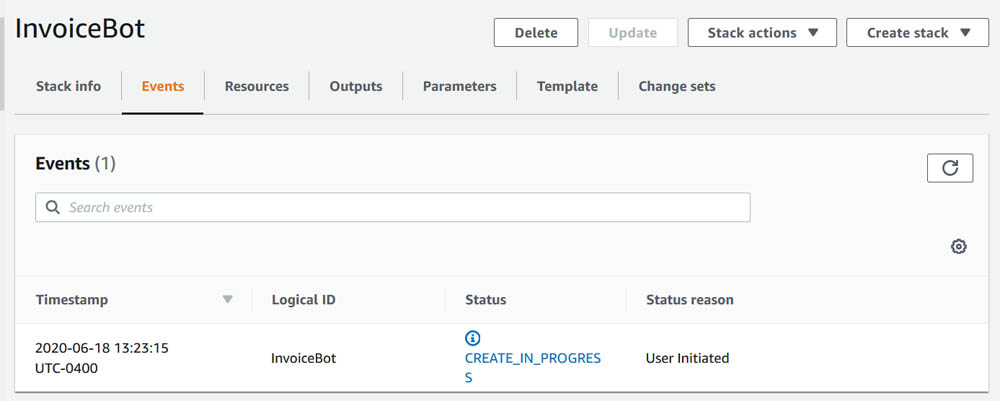The image size is (1000, 401).
Task: Open the Stack actions dropdown
Action: pyautogui.click(x=762, y=33)
